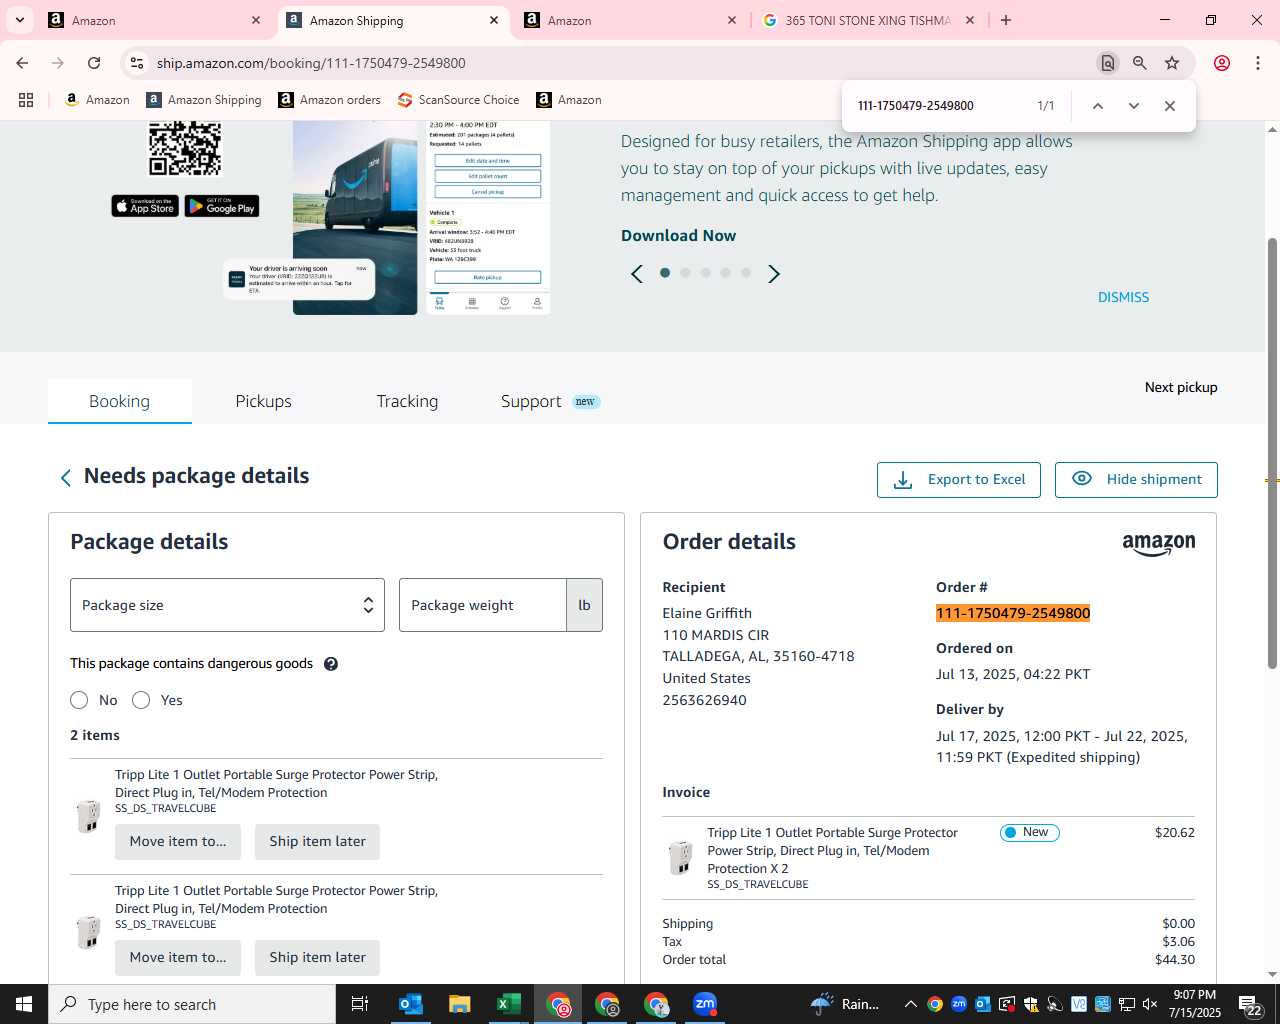Click first item's Ship item later button

pos(317,841)
